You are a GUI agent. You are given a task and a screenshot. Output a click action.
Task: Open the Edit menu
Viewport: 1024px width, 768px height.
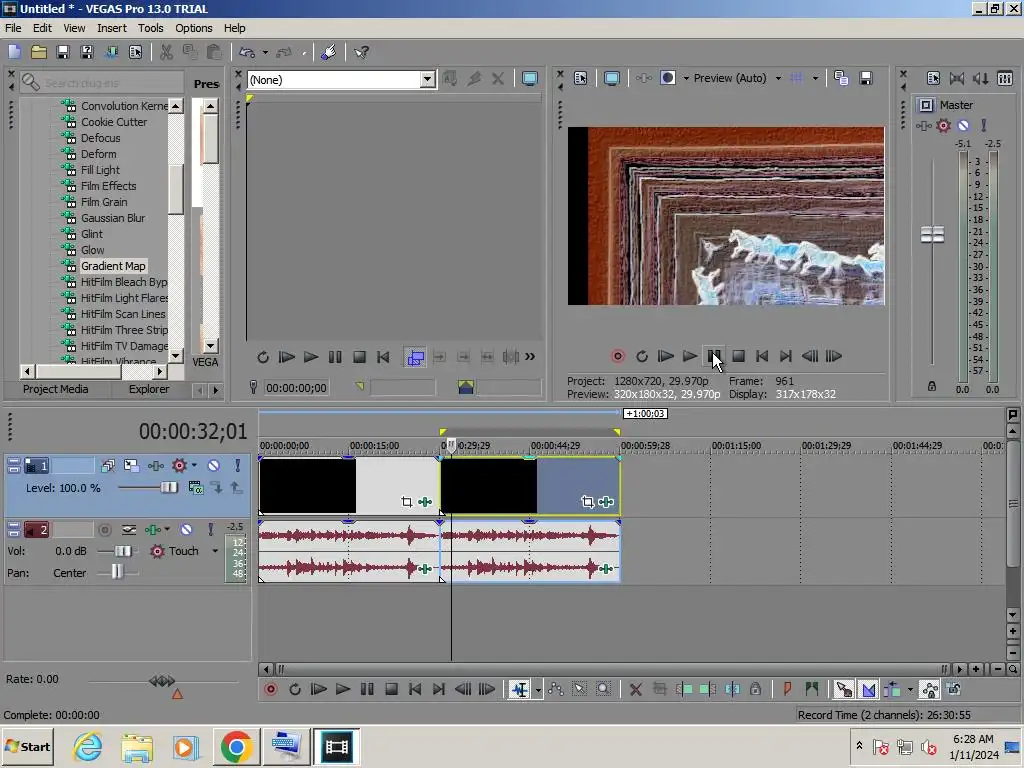click(42, 28)
